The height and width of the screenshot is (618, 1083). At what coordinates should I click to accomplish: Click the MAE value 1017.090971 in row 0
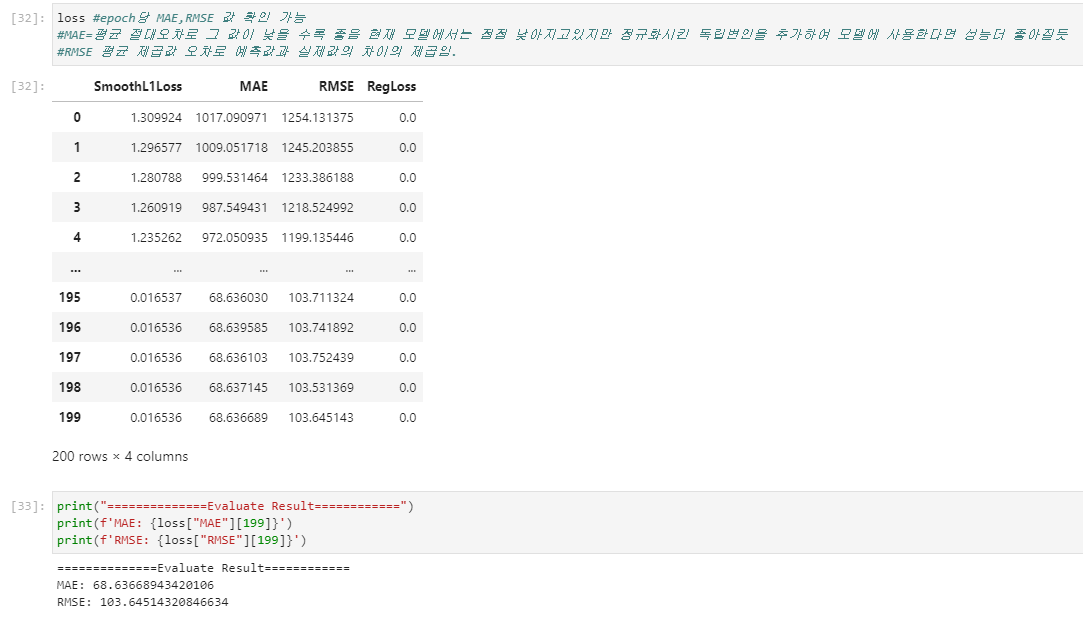pos(229,117)
